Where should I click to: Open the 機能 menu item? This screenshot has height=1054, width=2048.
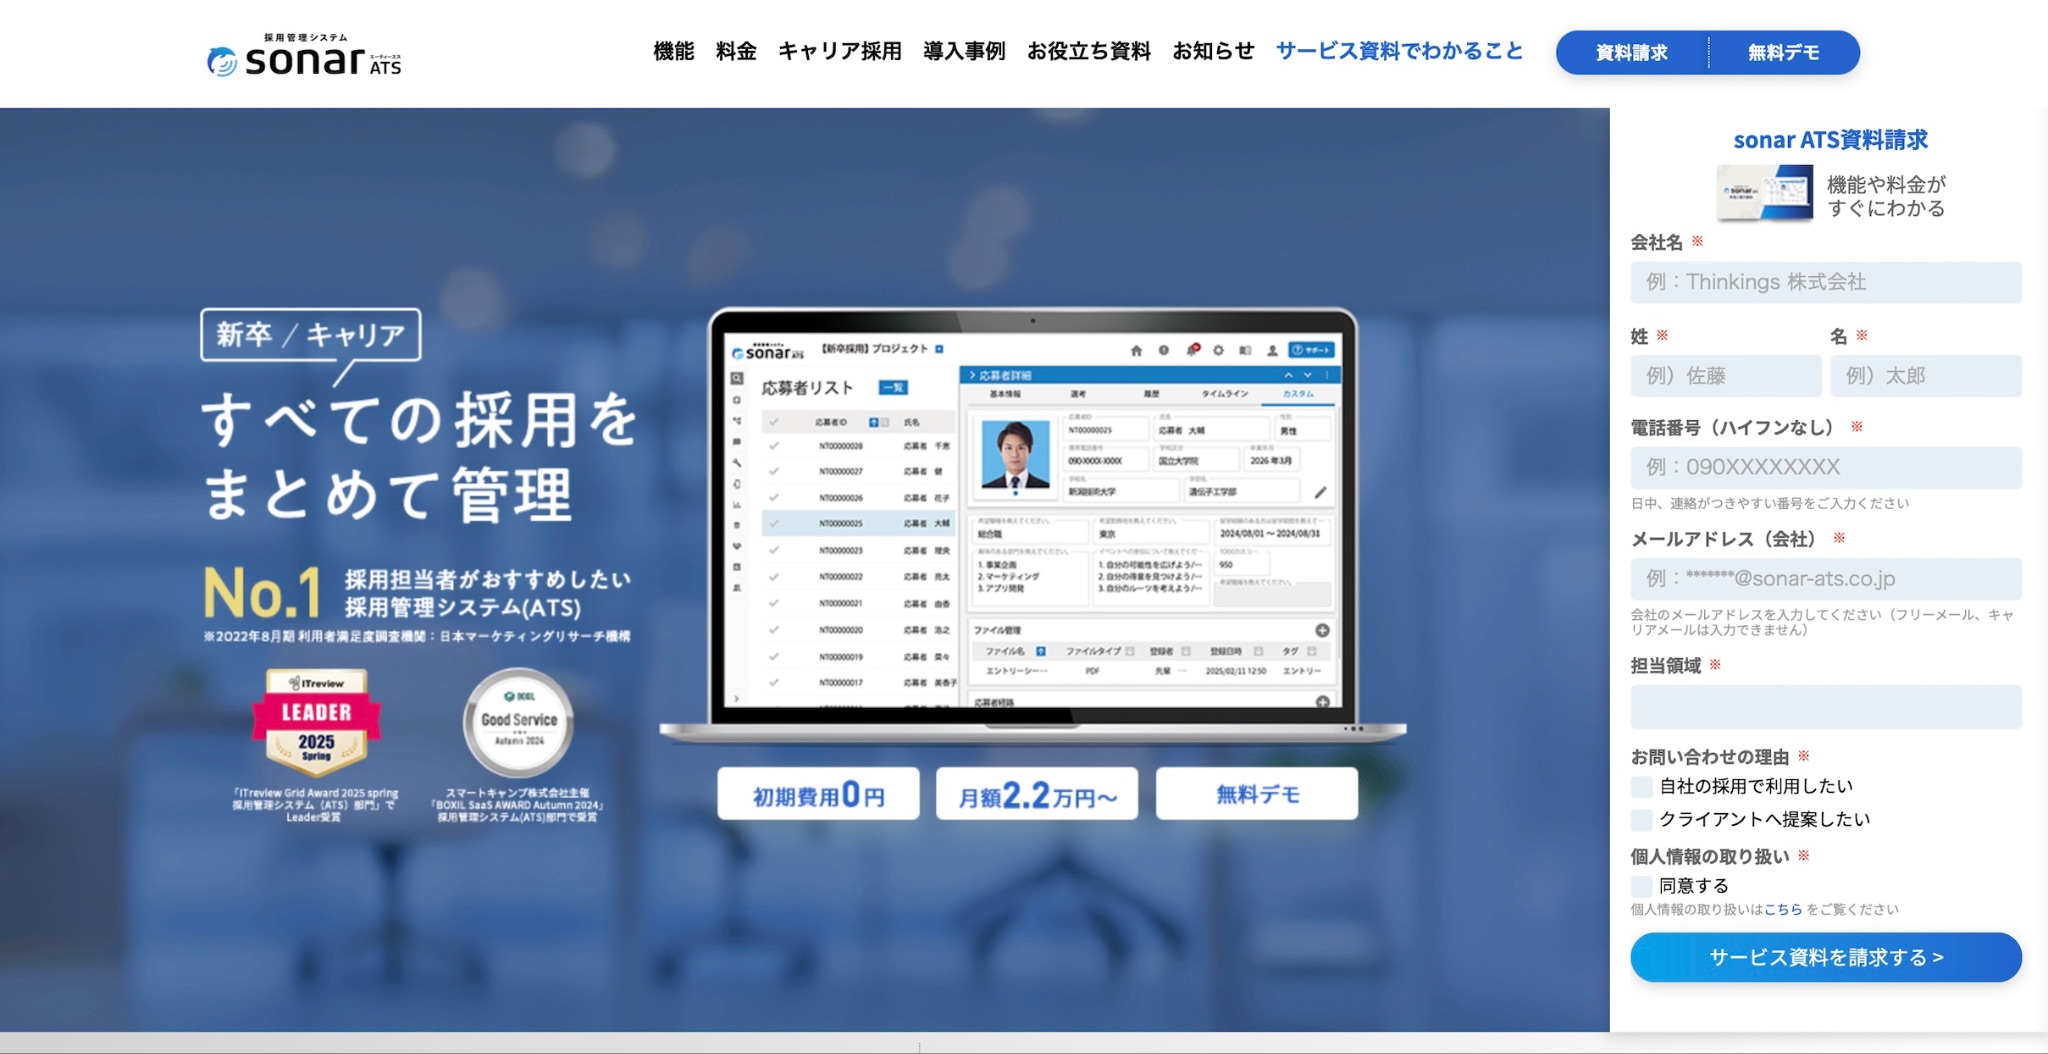[x=673, y=51]
